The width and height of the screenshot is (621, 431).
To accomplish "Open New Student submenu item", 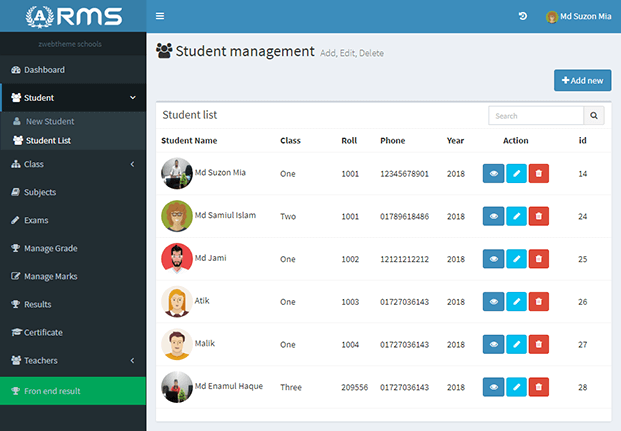I will click(x=73, y=121).
